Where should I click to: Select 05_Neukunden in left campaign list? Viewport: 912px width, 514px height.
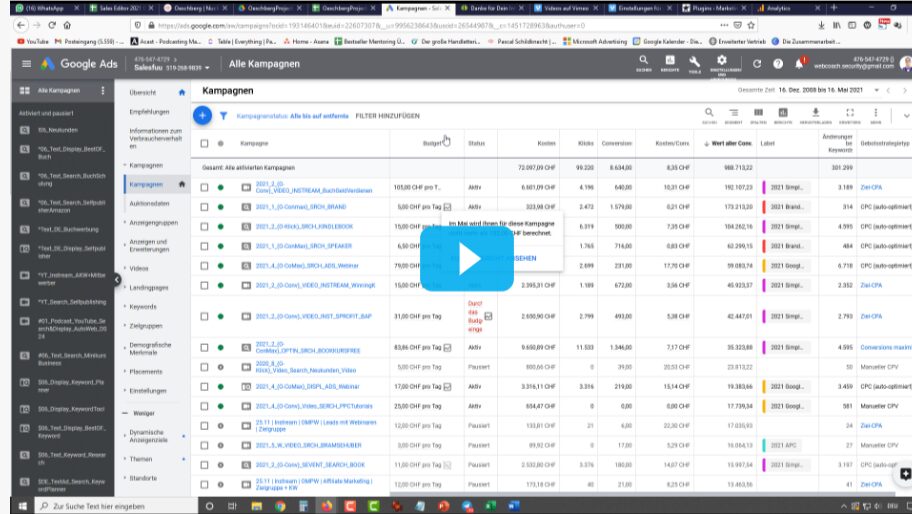pos(58,130)
